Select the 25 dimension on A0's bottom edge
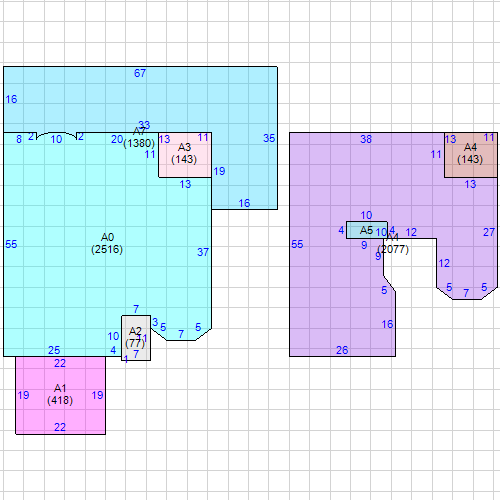Screen dimensions: 500x500 click(x=54, y=350)
